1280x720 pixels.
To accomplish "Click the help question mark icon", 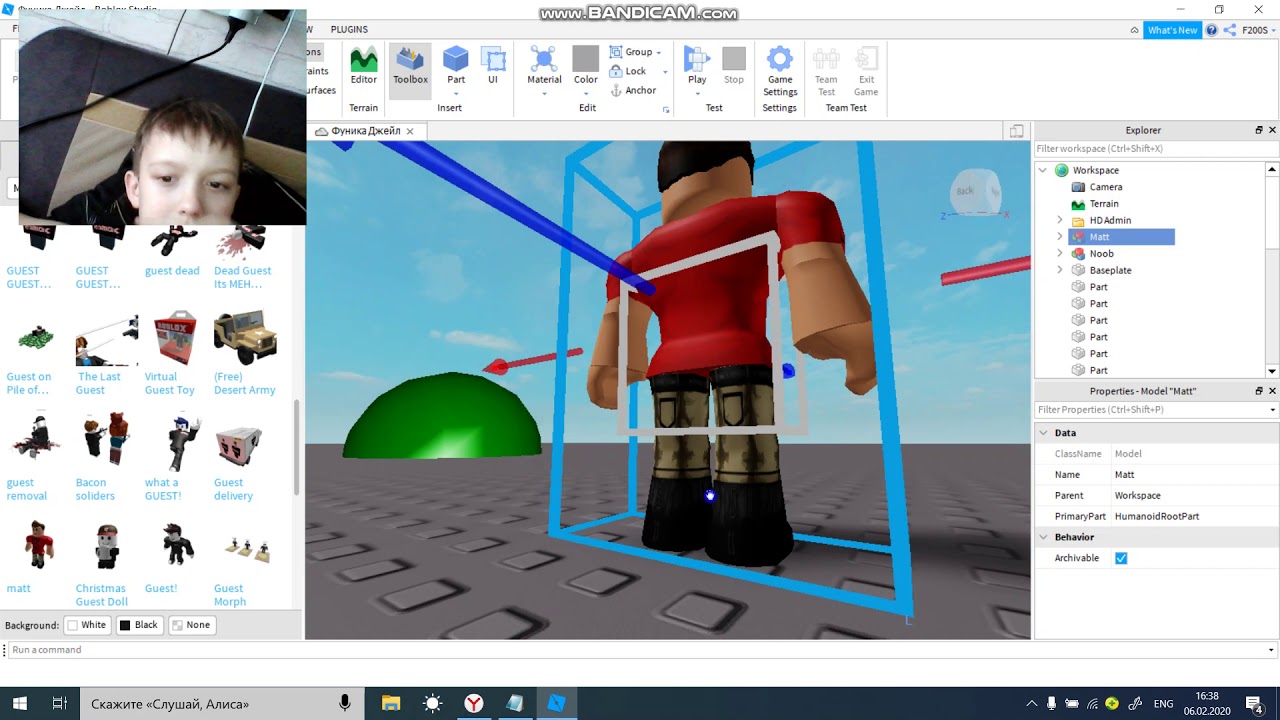I will (x=1212, y=30).
